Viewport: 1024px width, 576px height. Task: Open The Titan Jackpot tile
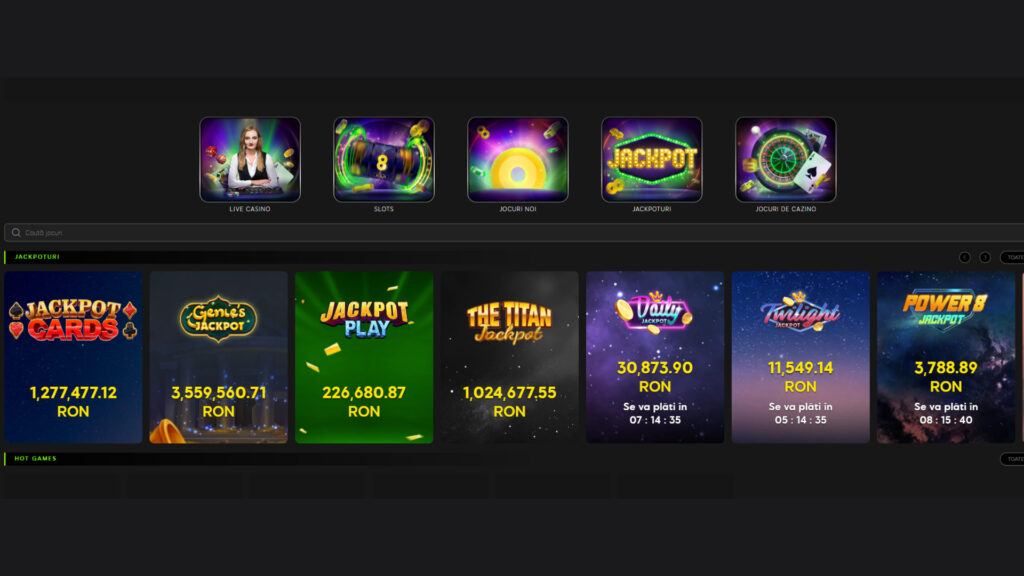pyautogui.click(x=509, y=357)
